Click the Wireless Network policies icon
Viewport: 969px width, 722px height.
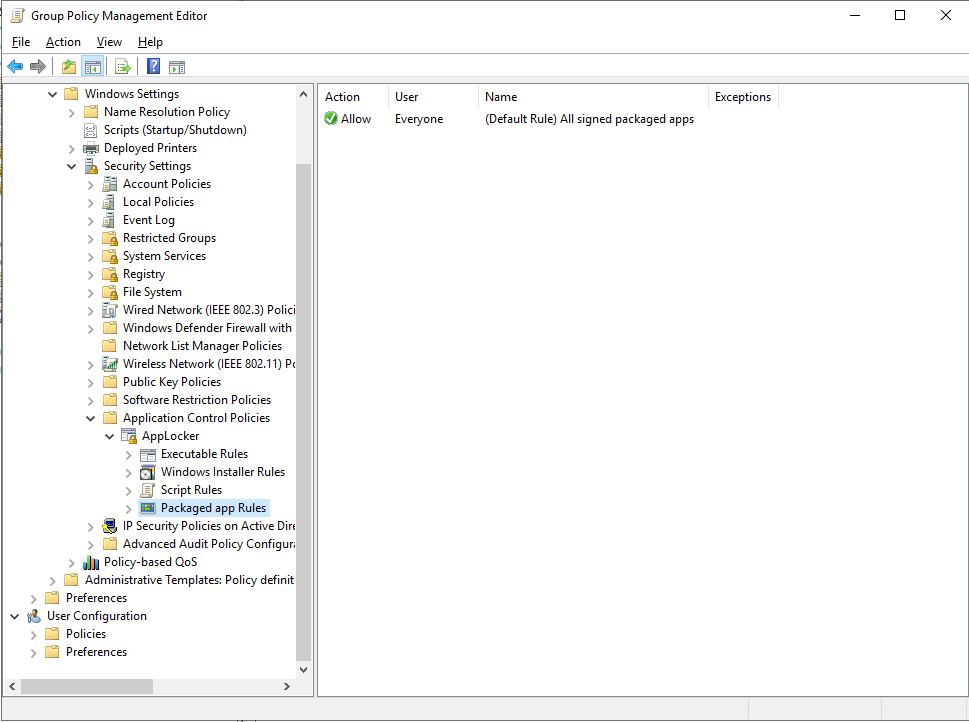point(109,364)
